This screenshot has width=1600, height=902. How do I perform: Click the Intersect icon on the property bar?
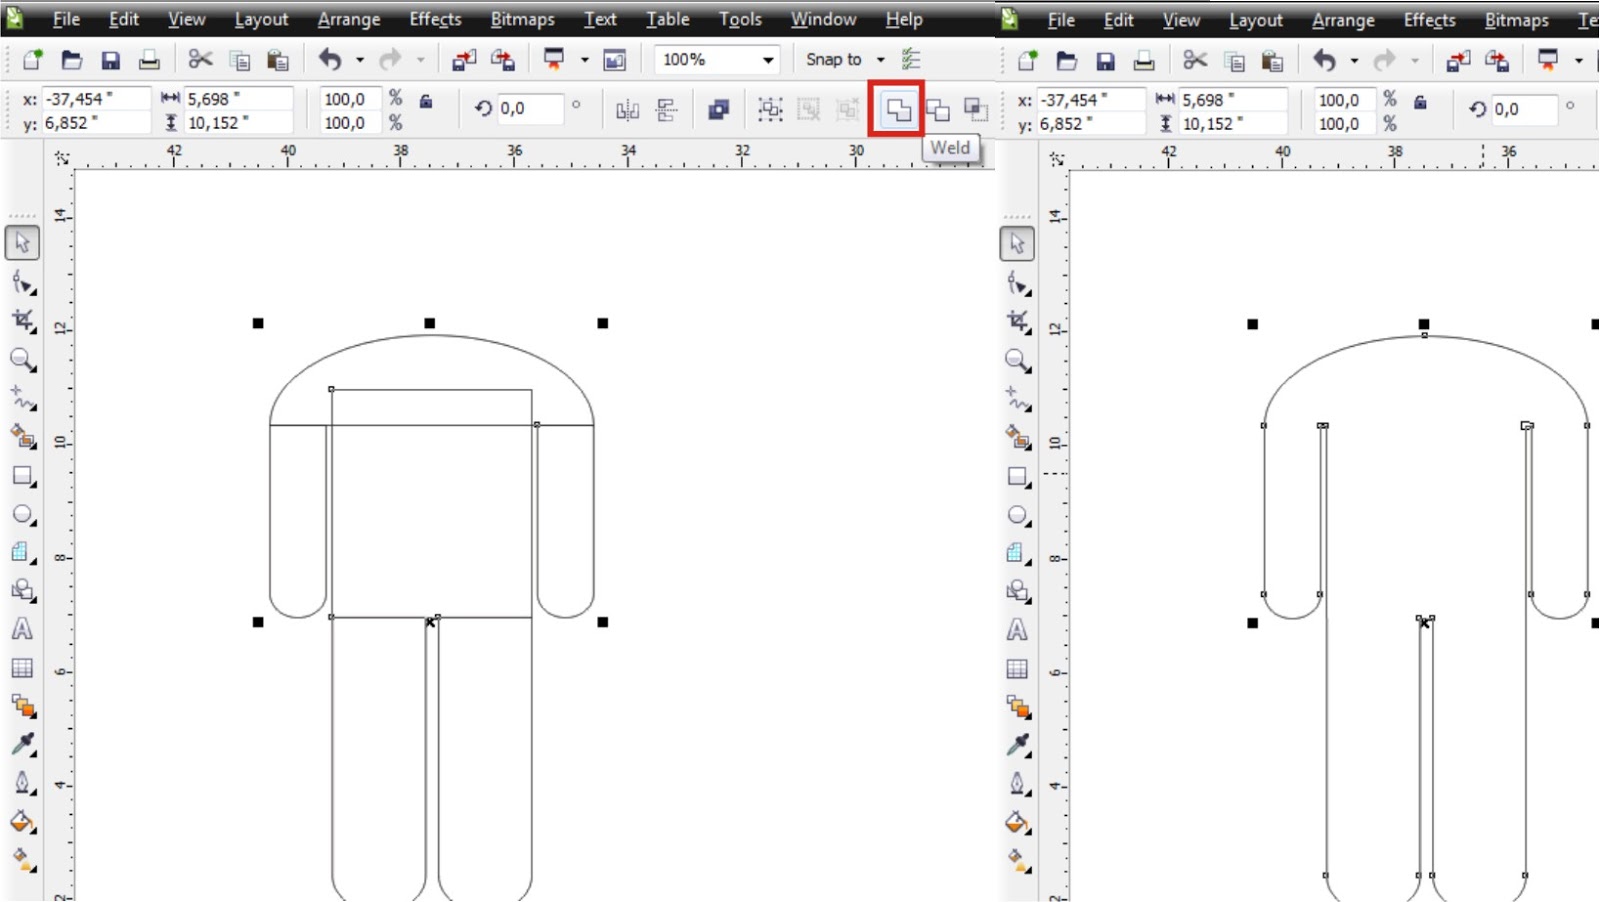(x=975, y=110)
